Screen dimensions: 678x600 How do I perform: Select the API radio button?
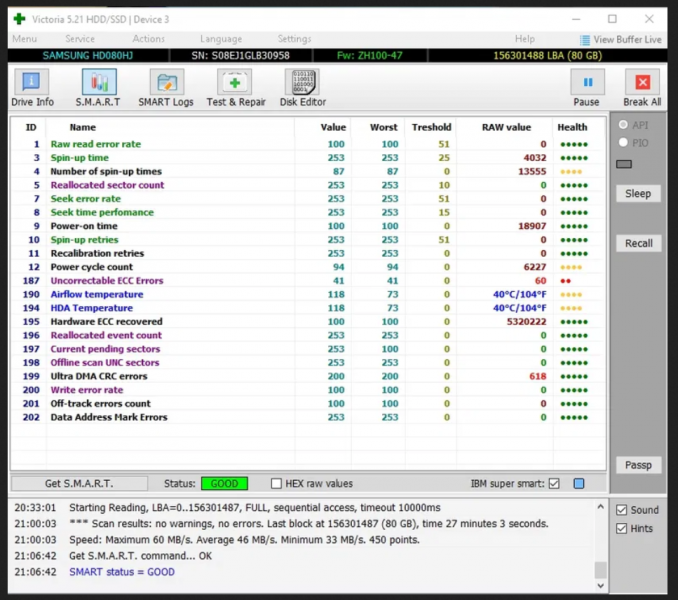(x=624, y=125)
